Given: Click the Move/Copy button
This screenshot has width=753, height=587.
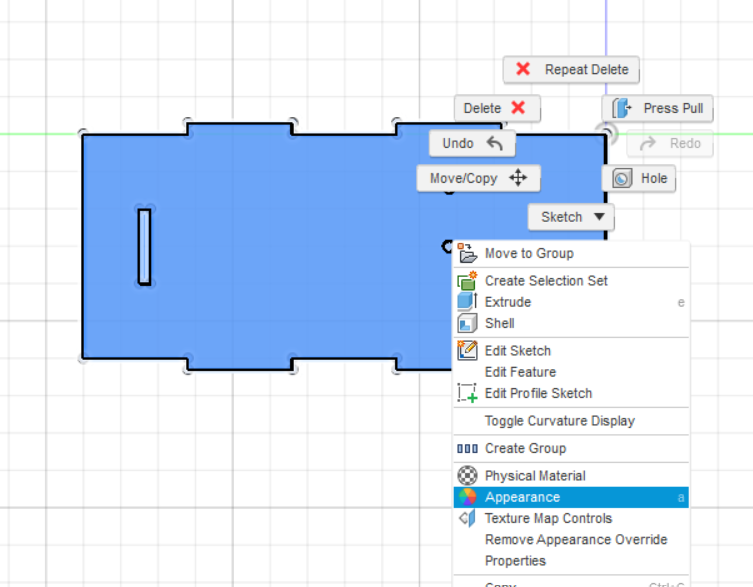Looking at the screenshot, I should pos(478,178).
